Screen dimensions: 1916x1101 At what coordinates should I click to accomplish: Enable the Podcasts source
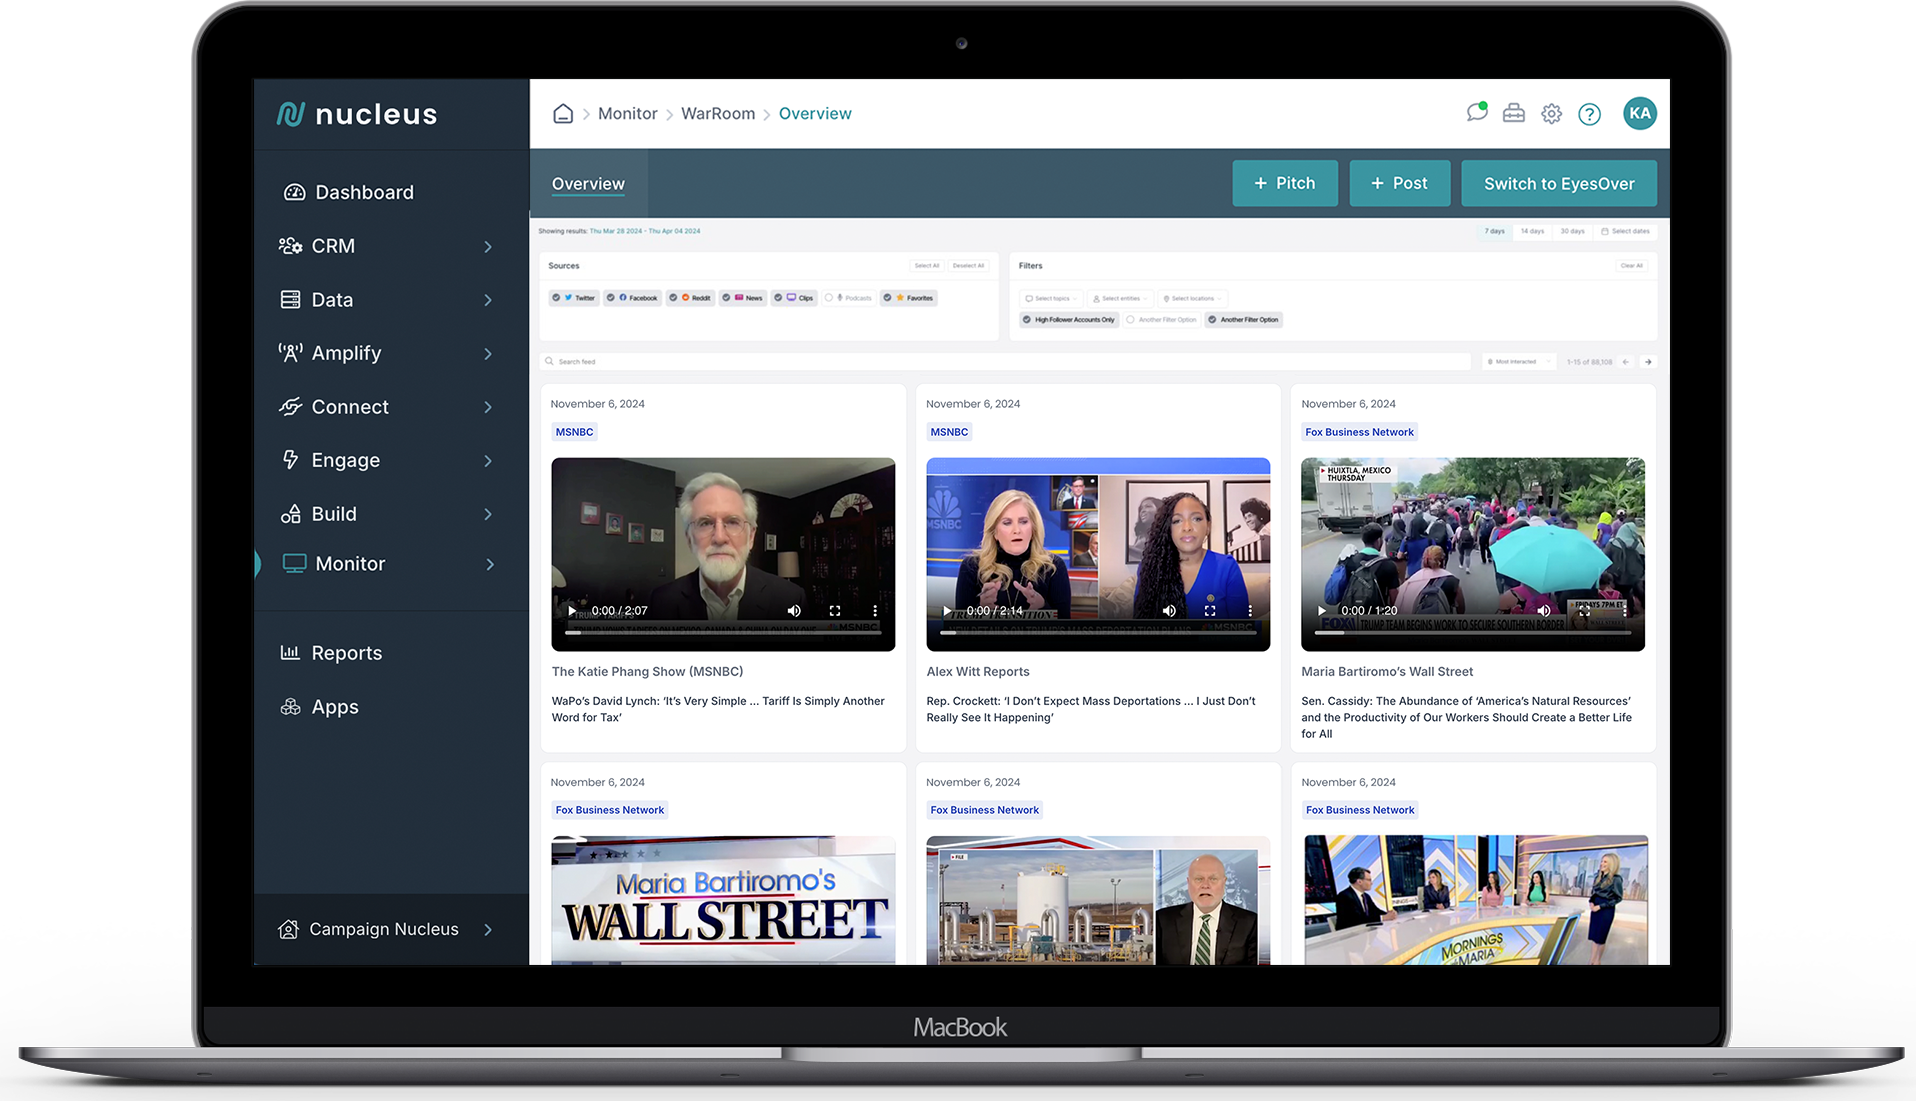tap(848, 297)
